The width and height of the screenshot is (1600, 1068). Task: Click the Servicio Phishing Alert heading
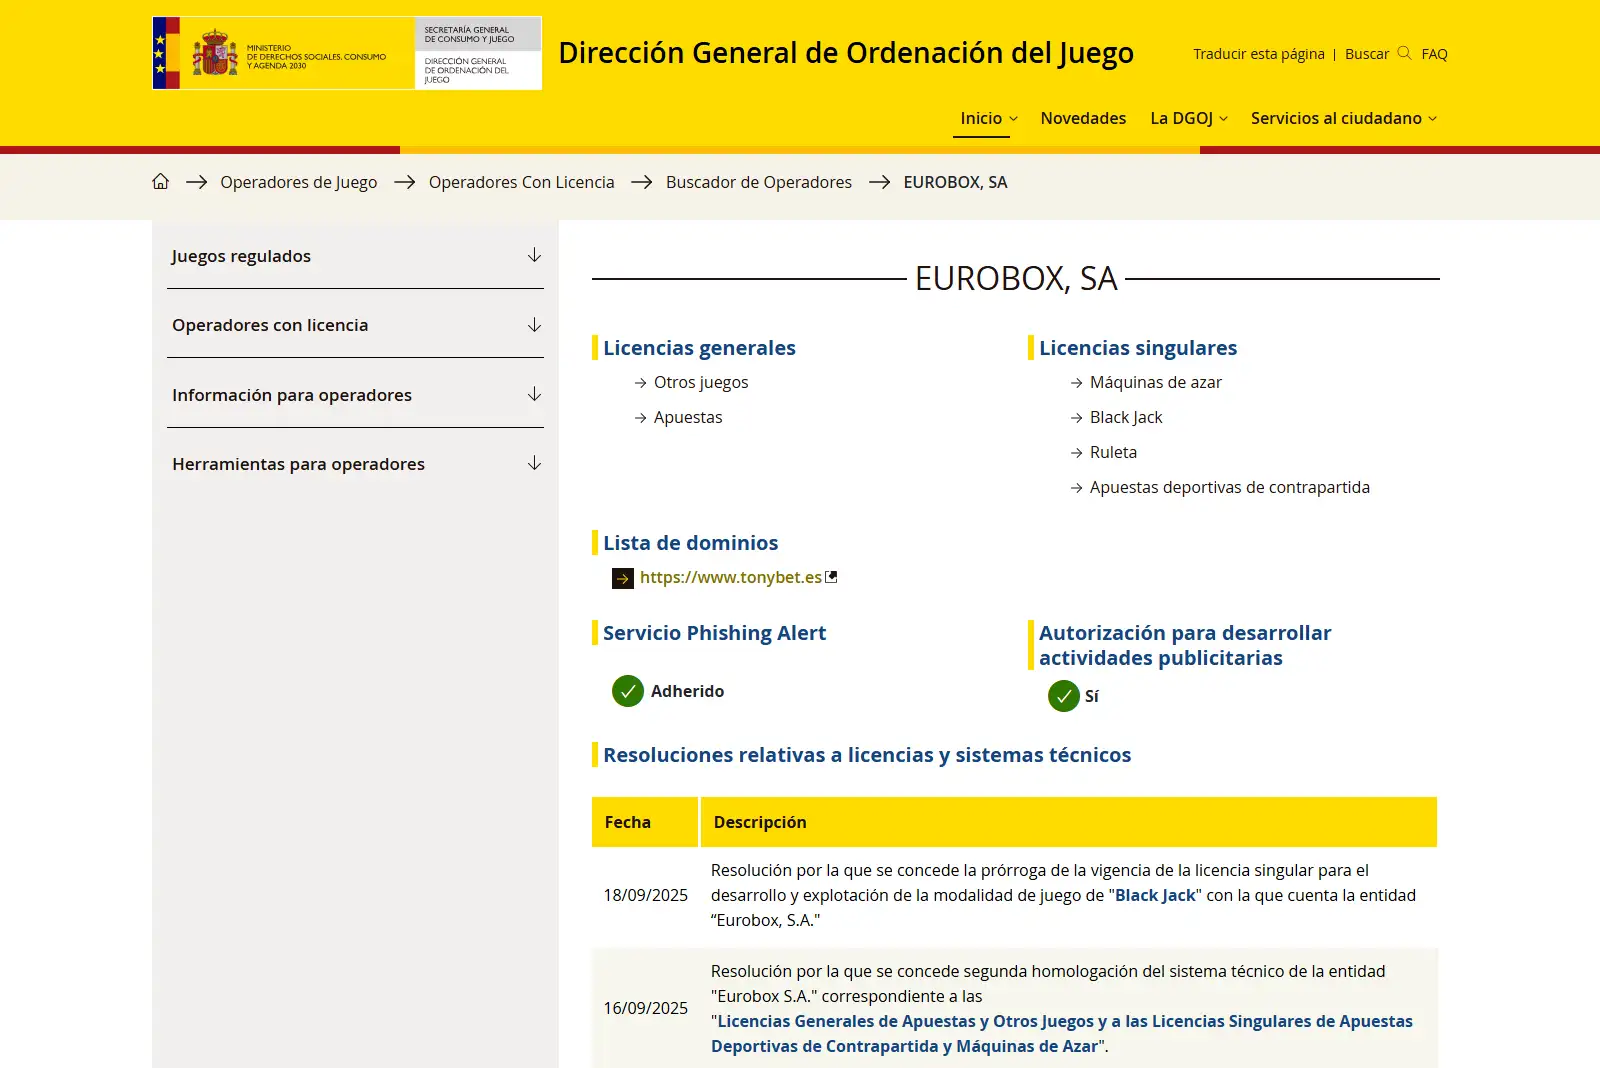[x=714, y=633]
